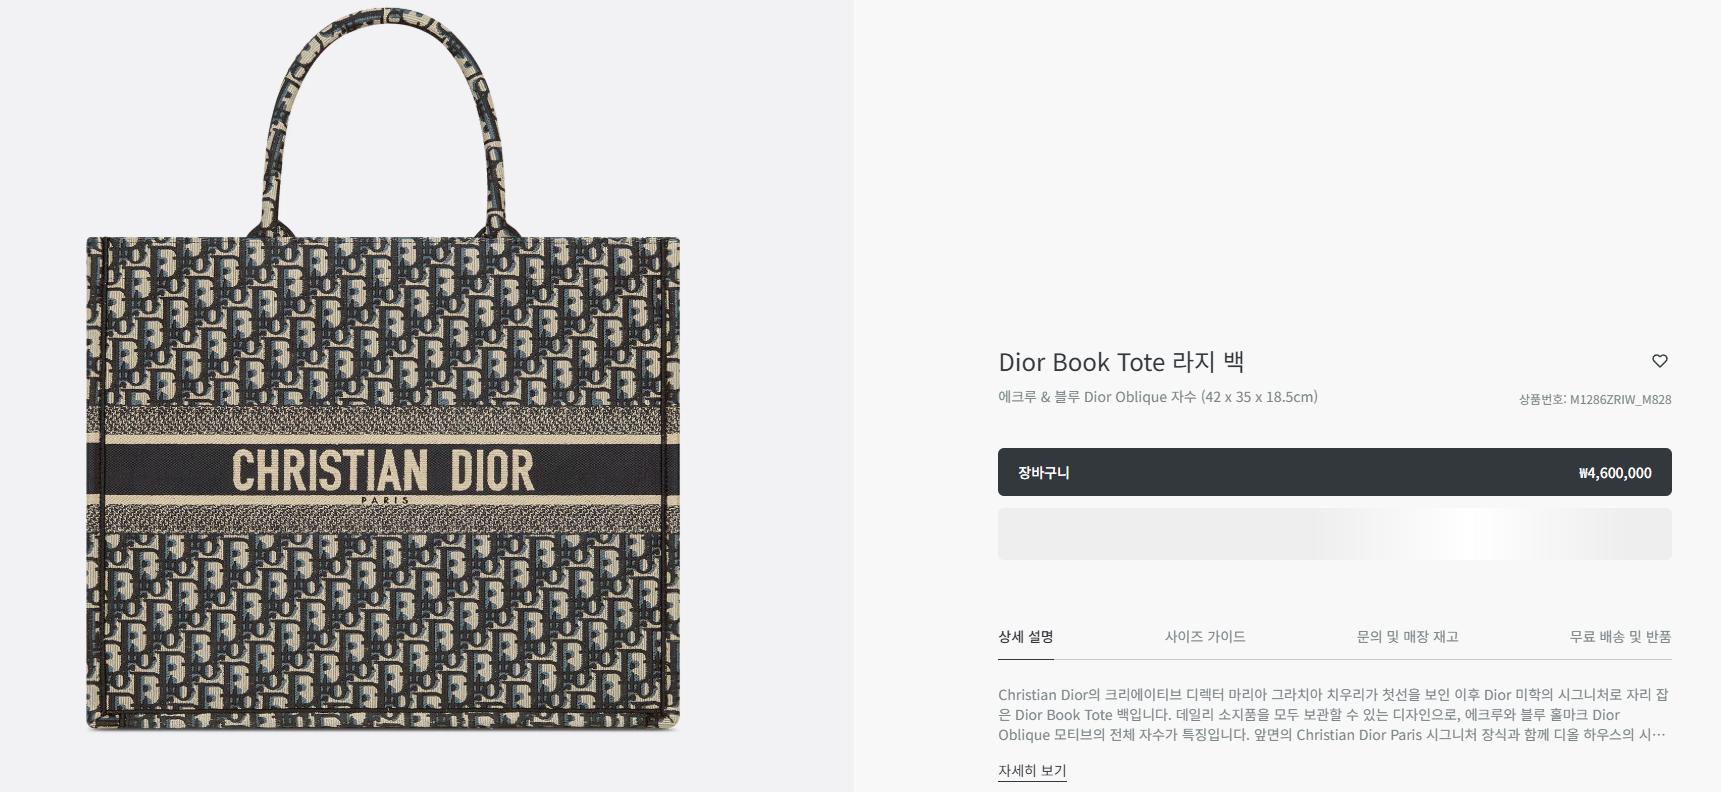The width and height of the screenshot is (1721, 792).
Task: Click the 상품번호 label
Action: click(x=1541, y=400)
